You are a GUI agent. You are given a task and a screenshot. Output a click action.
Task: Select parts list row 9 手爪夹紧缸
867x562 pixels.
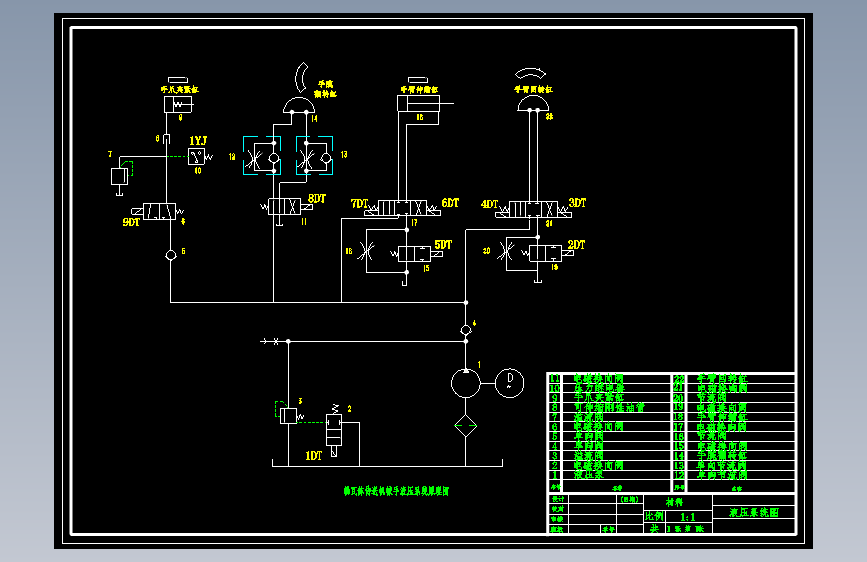pos(609,398)
